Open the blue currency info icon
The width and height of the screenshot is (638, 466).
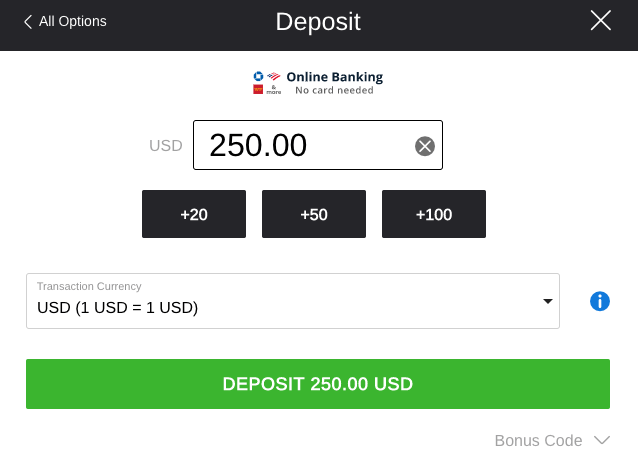[x=600, y=301]
